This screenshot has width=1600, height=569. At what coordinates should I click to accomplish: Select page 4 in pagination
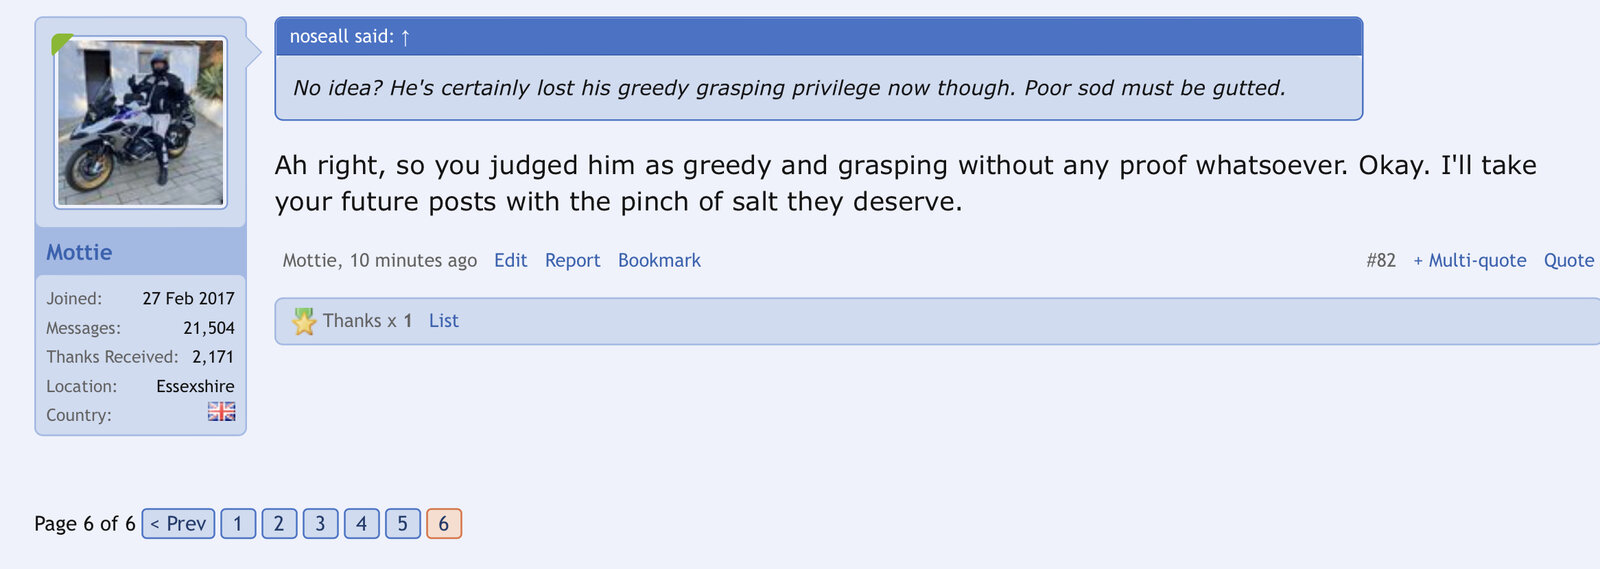tap(361, 523)
